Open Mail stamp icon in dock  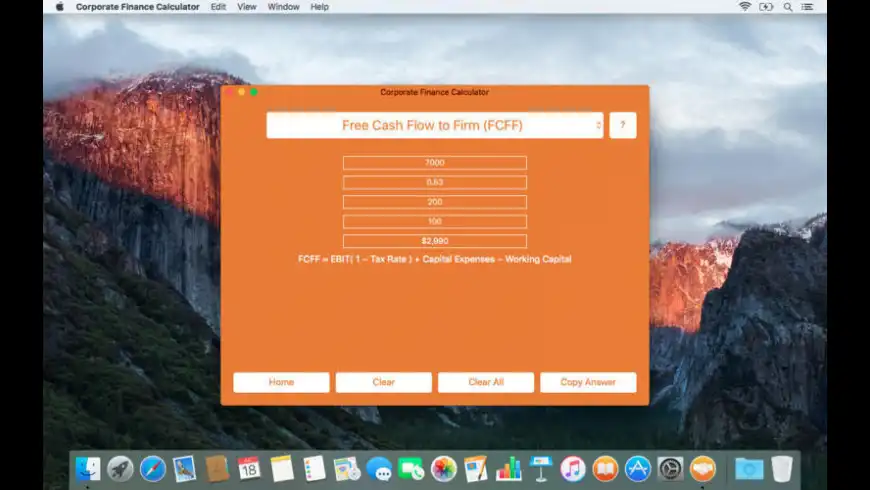click(x=184, y=469)
